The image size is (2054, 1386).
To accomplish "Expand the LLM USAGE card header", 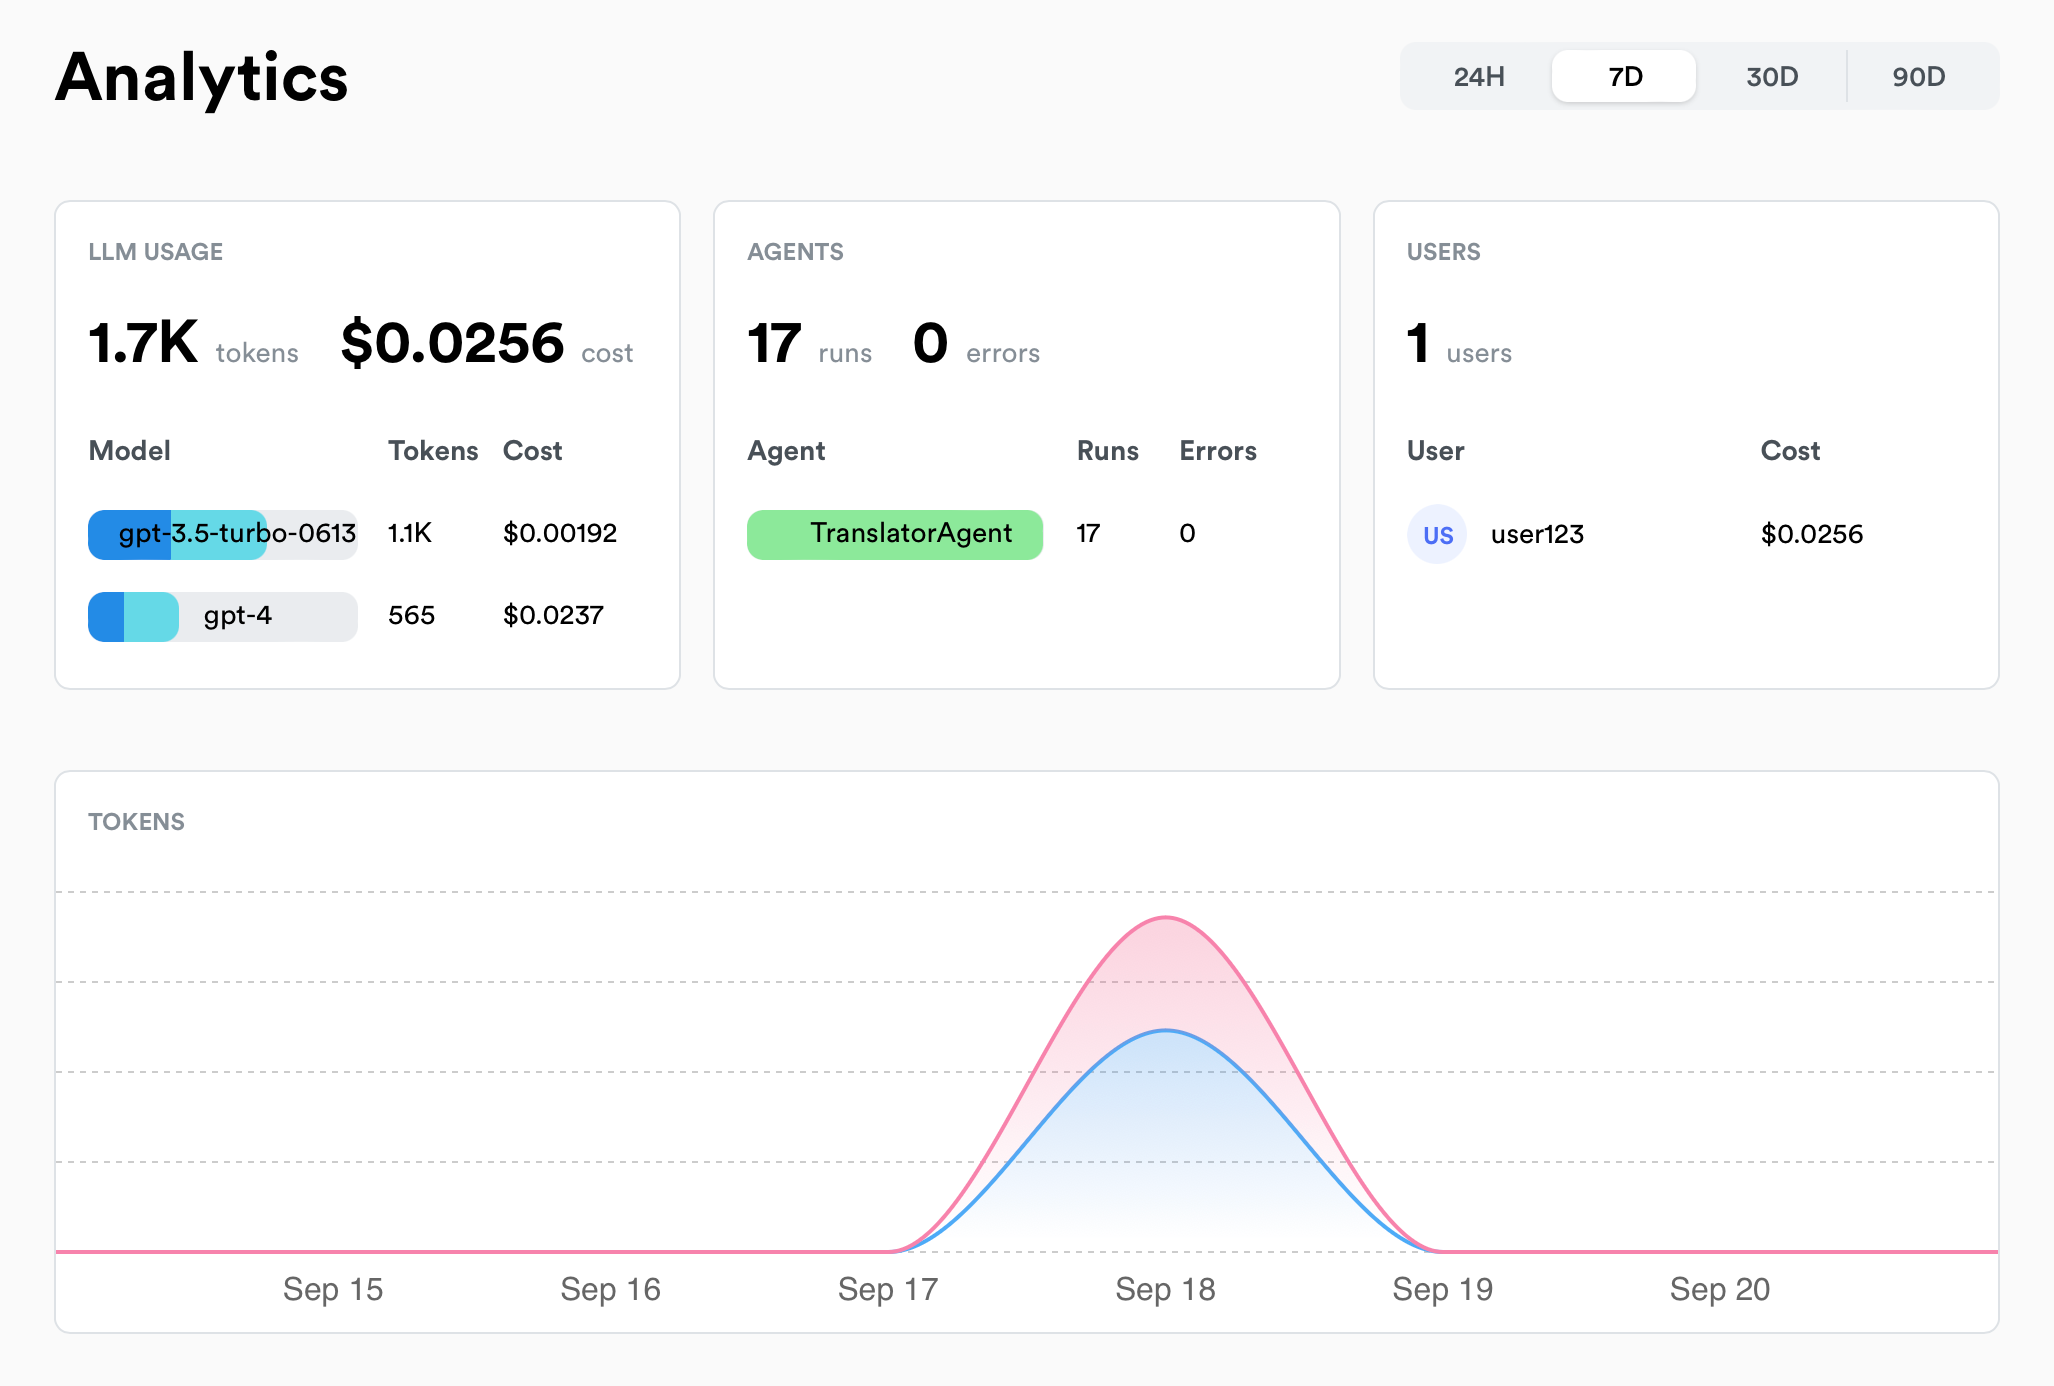I will click(156, 252).
